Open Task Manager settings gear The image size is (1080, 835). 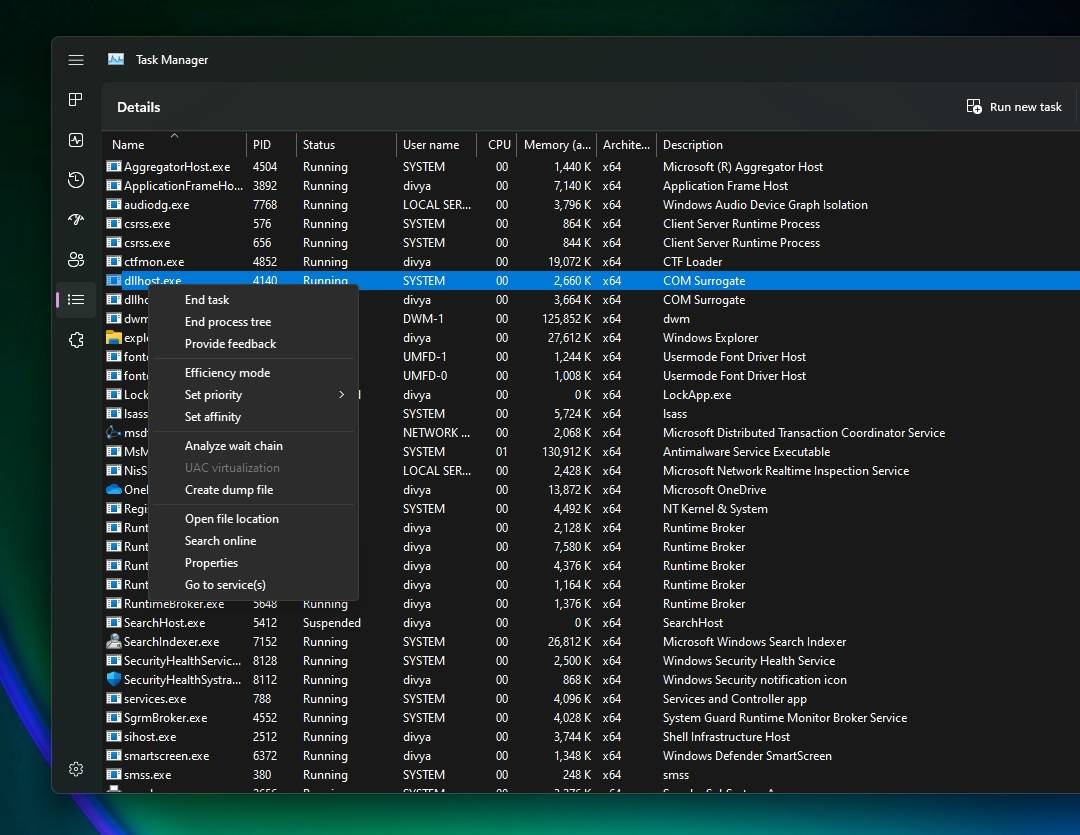[75, 769]
